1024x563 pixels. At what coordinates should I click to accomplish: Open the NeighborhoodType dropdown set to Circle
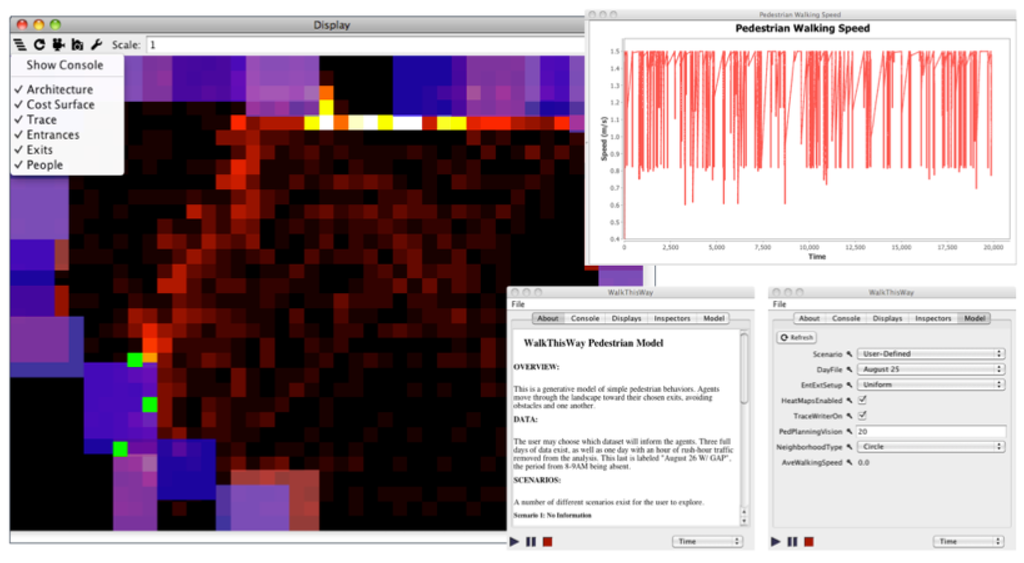932,447
